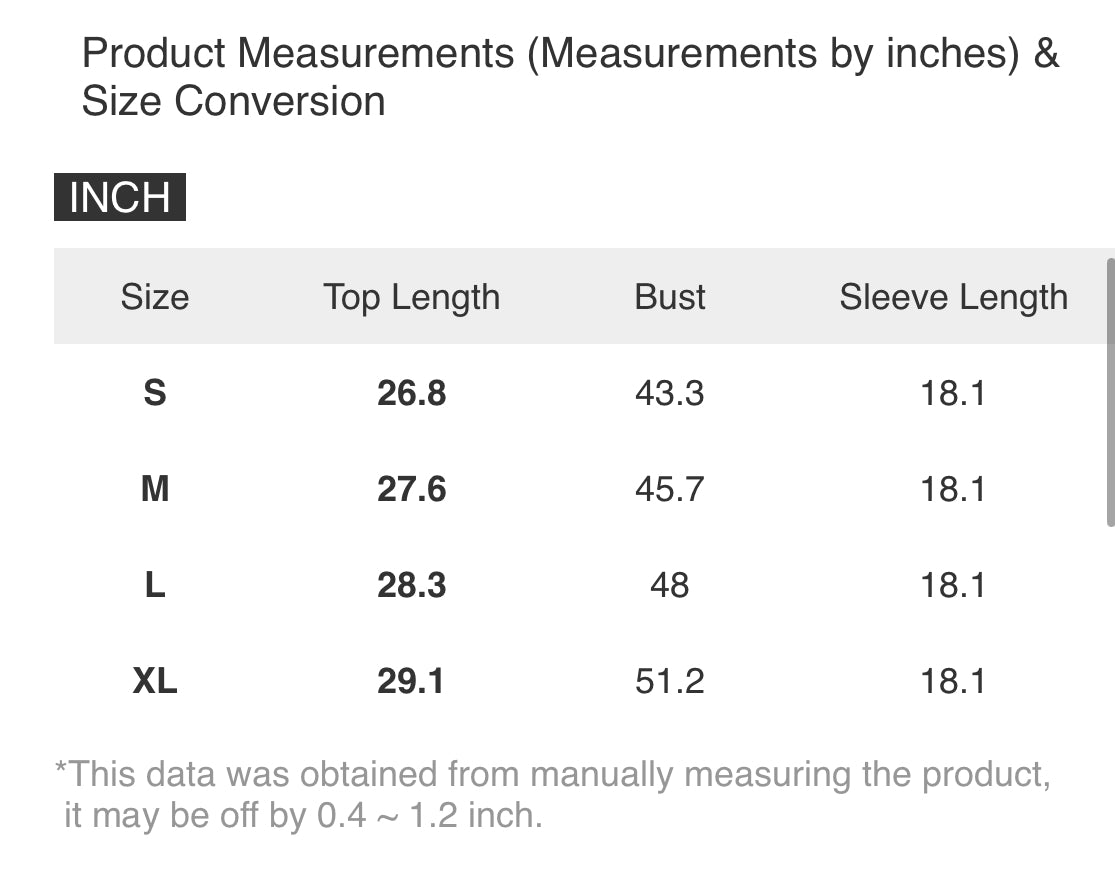
Task: Click the 28.3 top length value
Action: 411,585
